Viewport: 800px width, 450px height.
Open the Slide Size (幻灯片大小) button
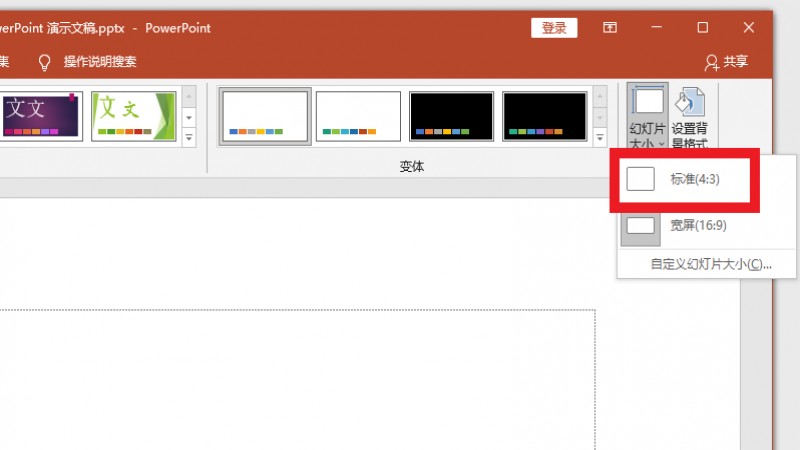coord(647,117)
